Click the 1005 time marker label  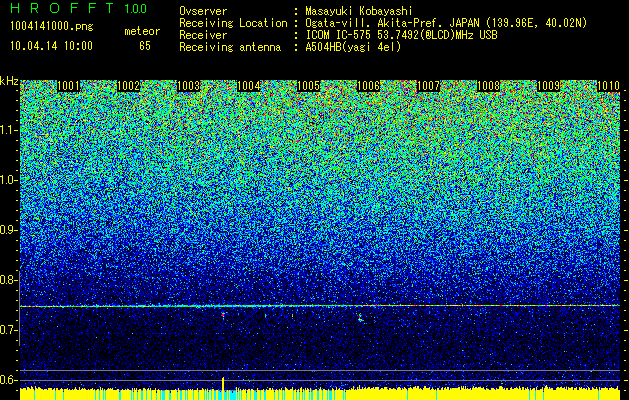coord(308,86)
